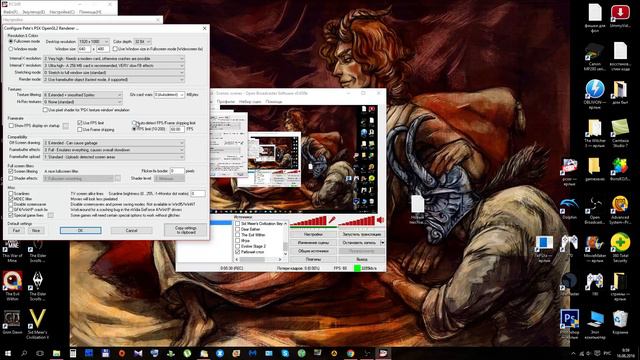The image size is (640, 360).
Task: Toggle pixel shader for PSX texture window
Action: coord(45,110)
